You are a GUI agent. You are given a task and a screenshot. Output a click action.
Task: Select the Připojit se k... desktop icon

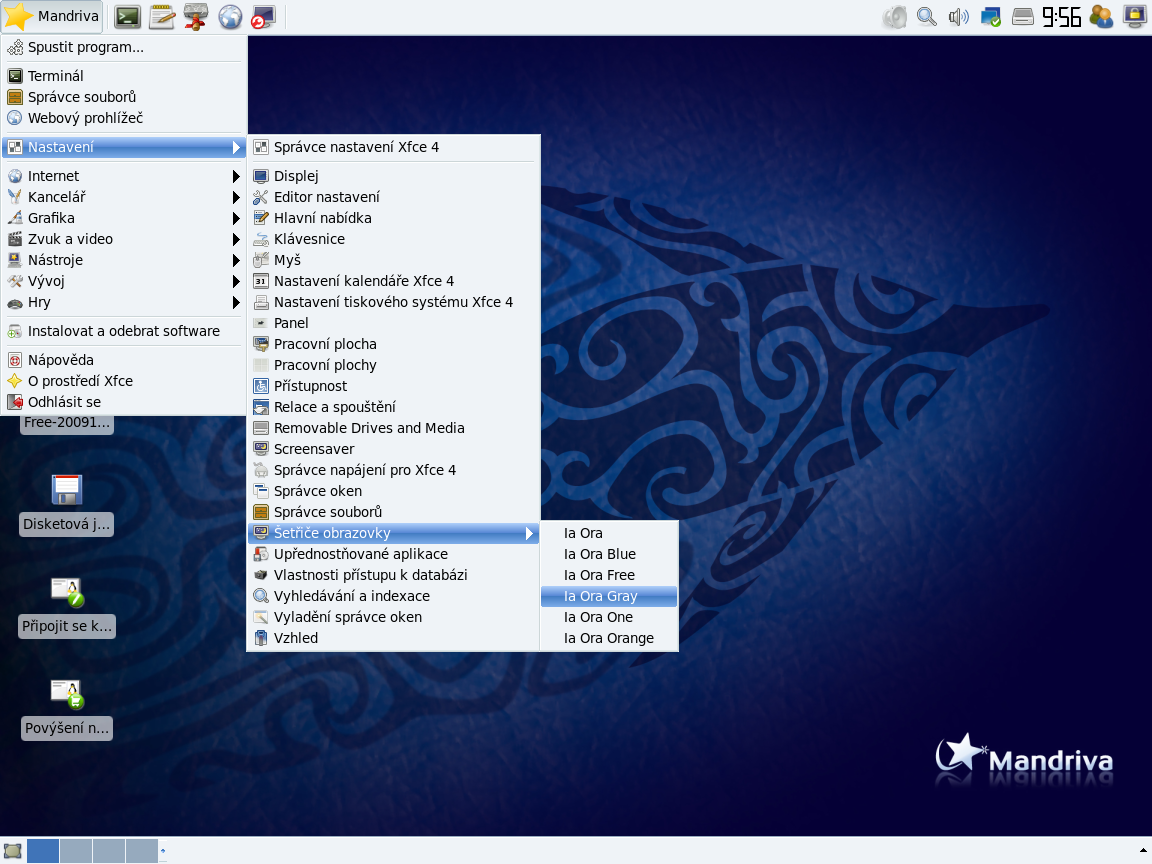[67, 607]
